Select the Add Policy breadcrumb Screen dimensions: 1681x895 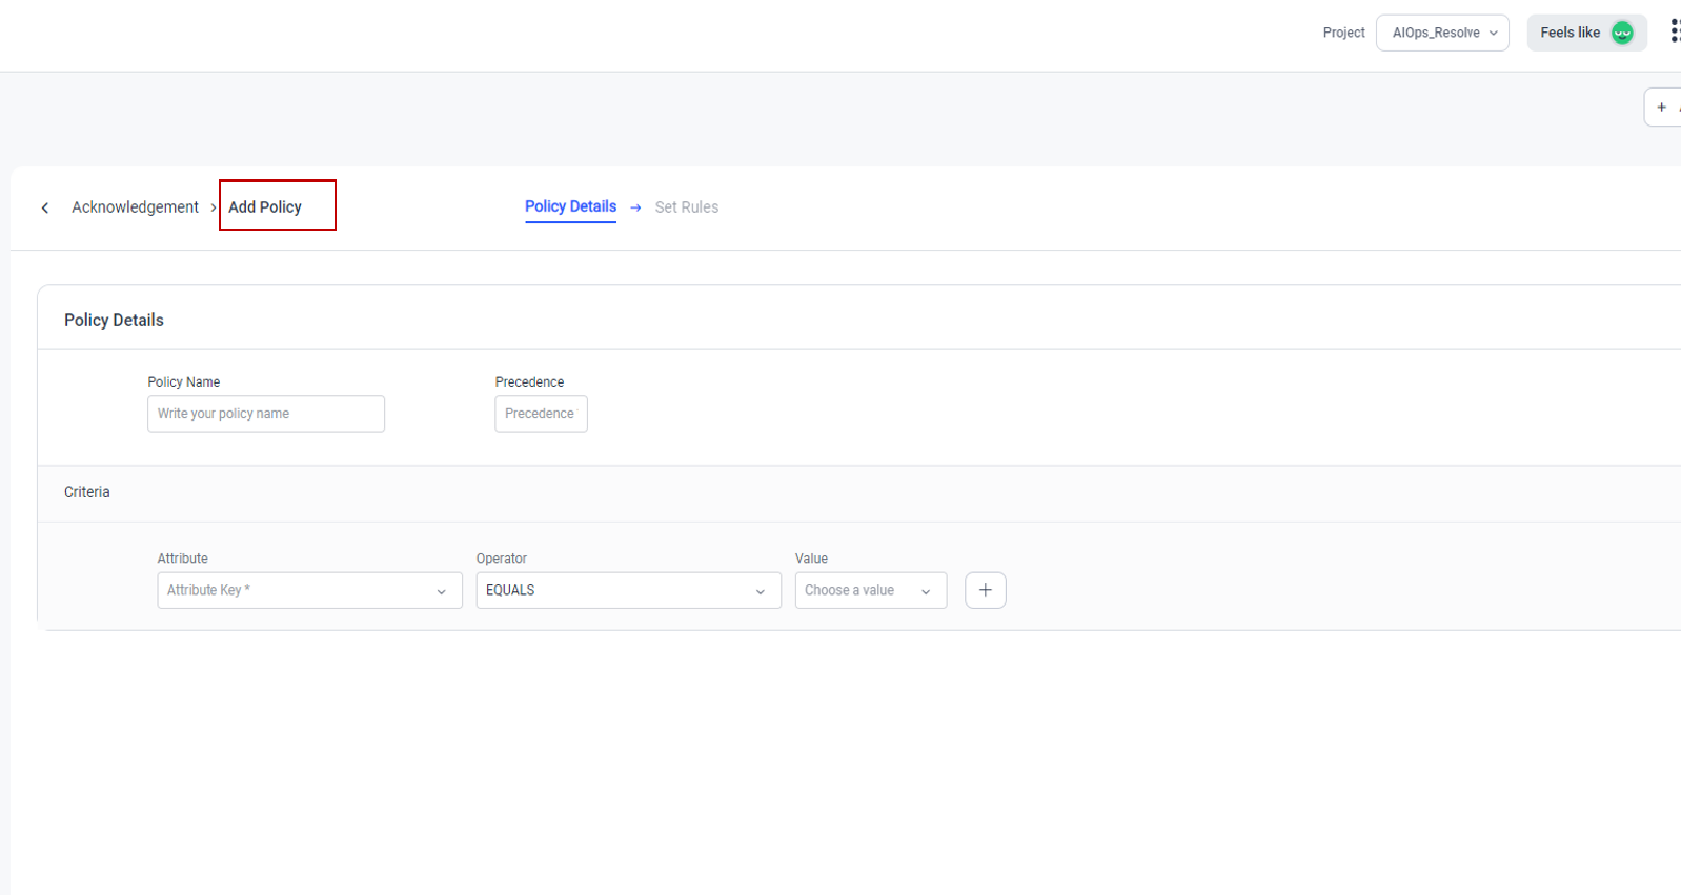pyautogui.click(x=265, y=207)
